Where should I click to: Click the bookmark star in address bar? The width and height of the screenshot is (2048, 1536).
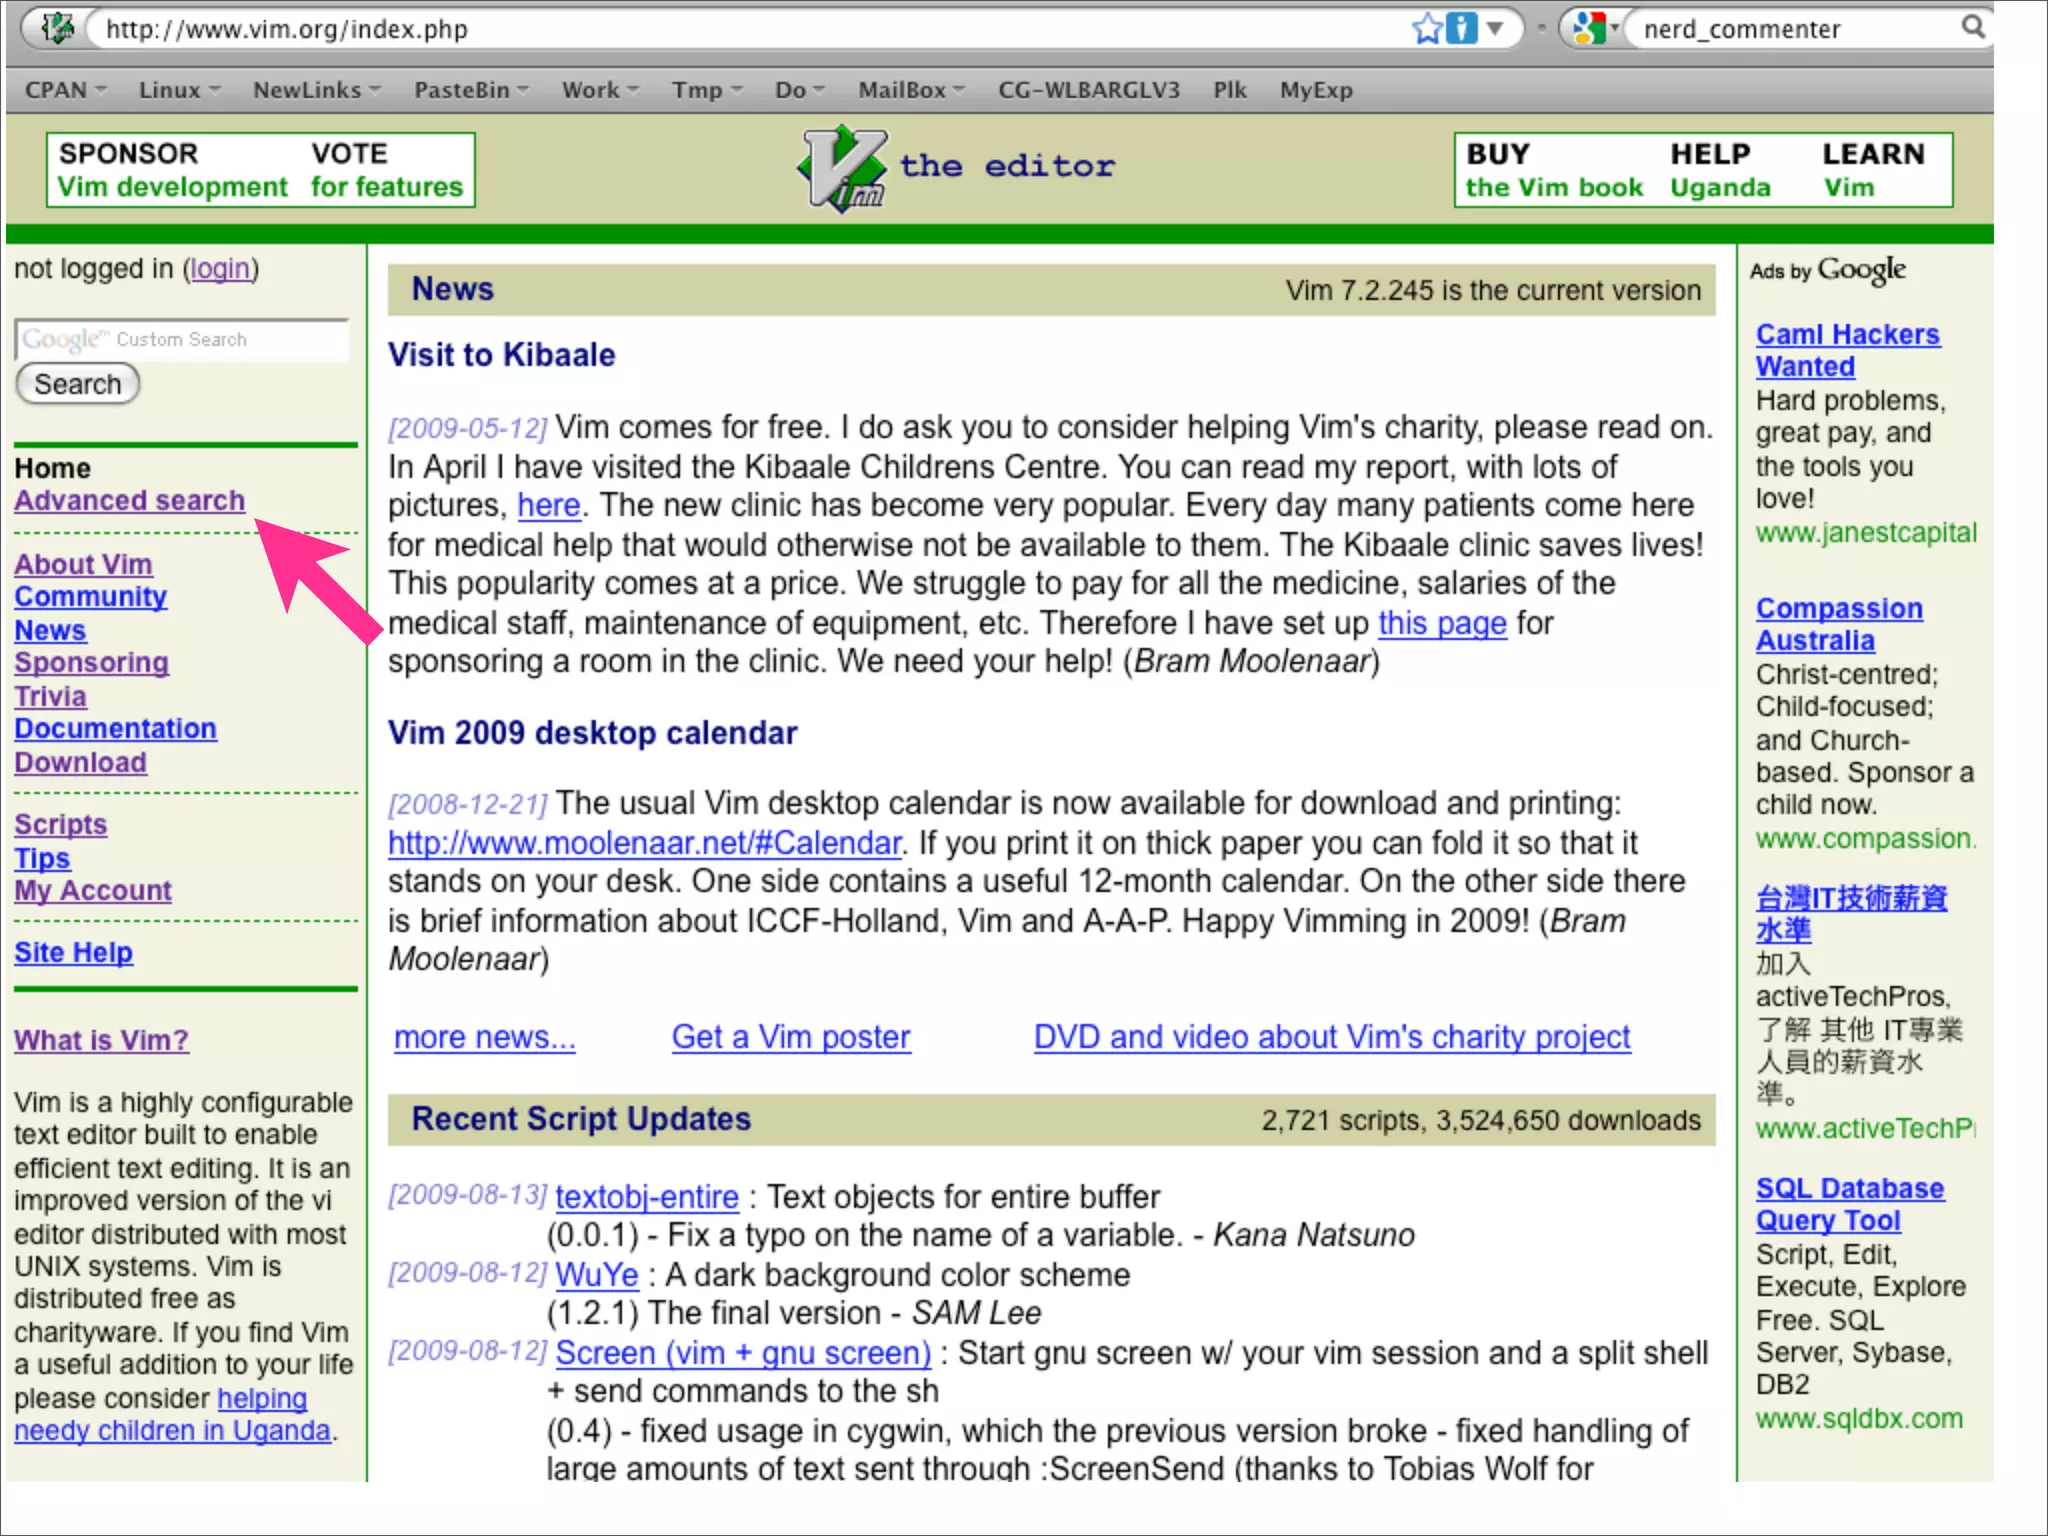tap(1427, 28)
